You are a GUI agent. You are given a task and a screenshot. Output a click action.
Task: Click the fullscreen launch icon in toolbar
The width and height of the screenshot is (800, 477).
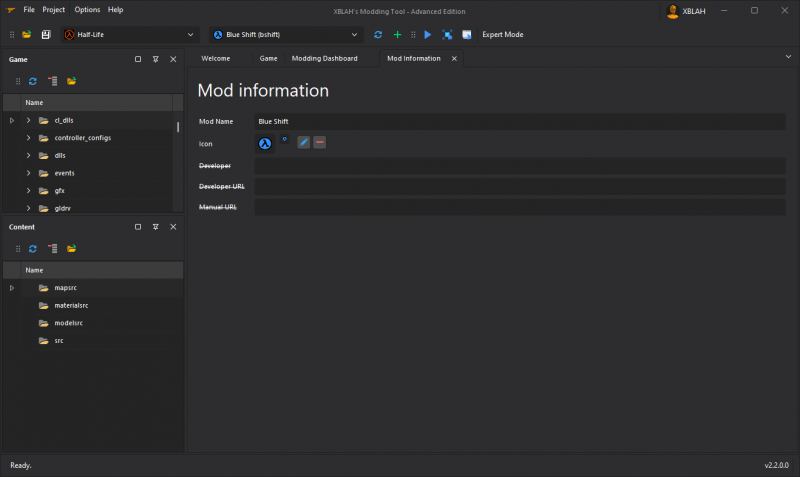[x=447, y=35]
